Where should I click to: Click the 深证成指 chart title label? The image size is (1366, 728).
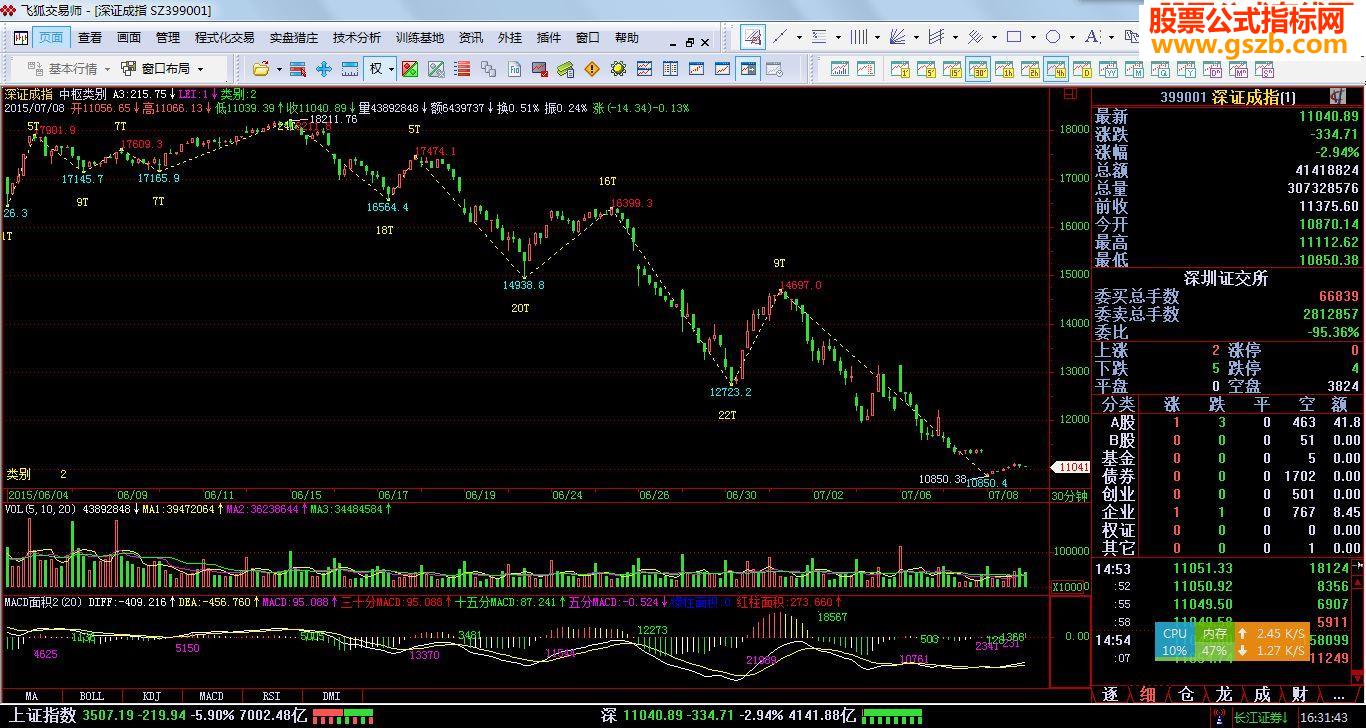point(29,94)
